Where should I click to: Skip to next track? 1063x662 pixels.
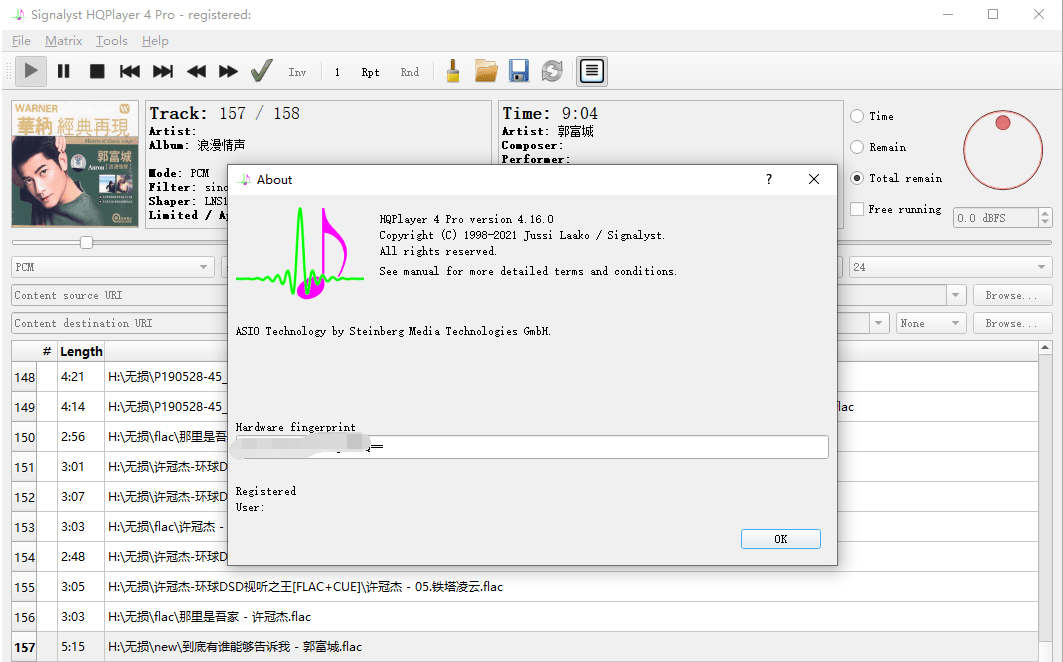click(x=163, y=71)
